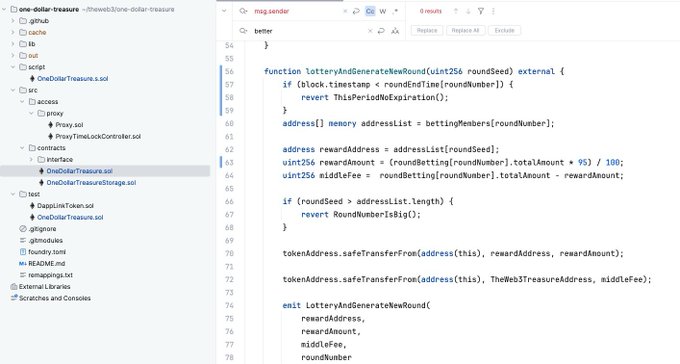This screenshot has width=680, height=364.
Task: Collapse the src folder
Action: point(13,90)
